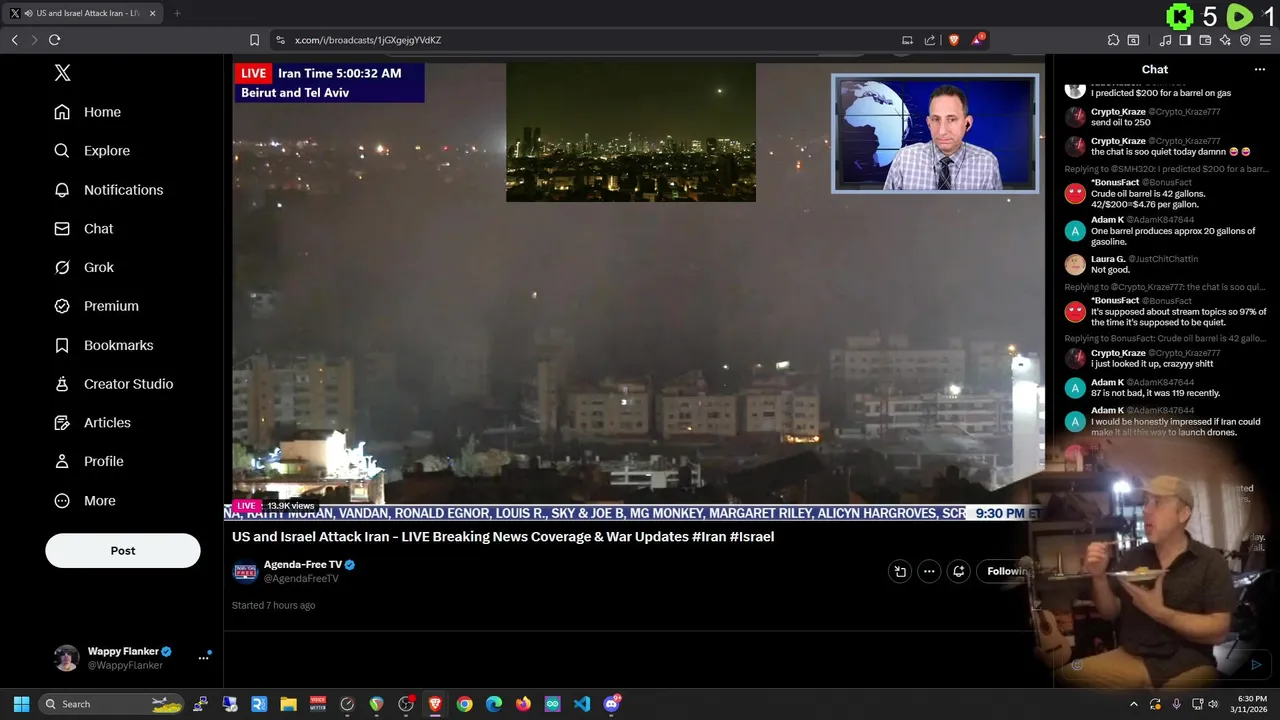Open File Explorer from taskbar
1280x720 pixels.
point(288,704)
